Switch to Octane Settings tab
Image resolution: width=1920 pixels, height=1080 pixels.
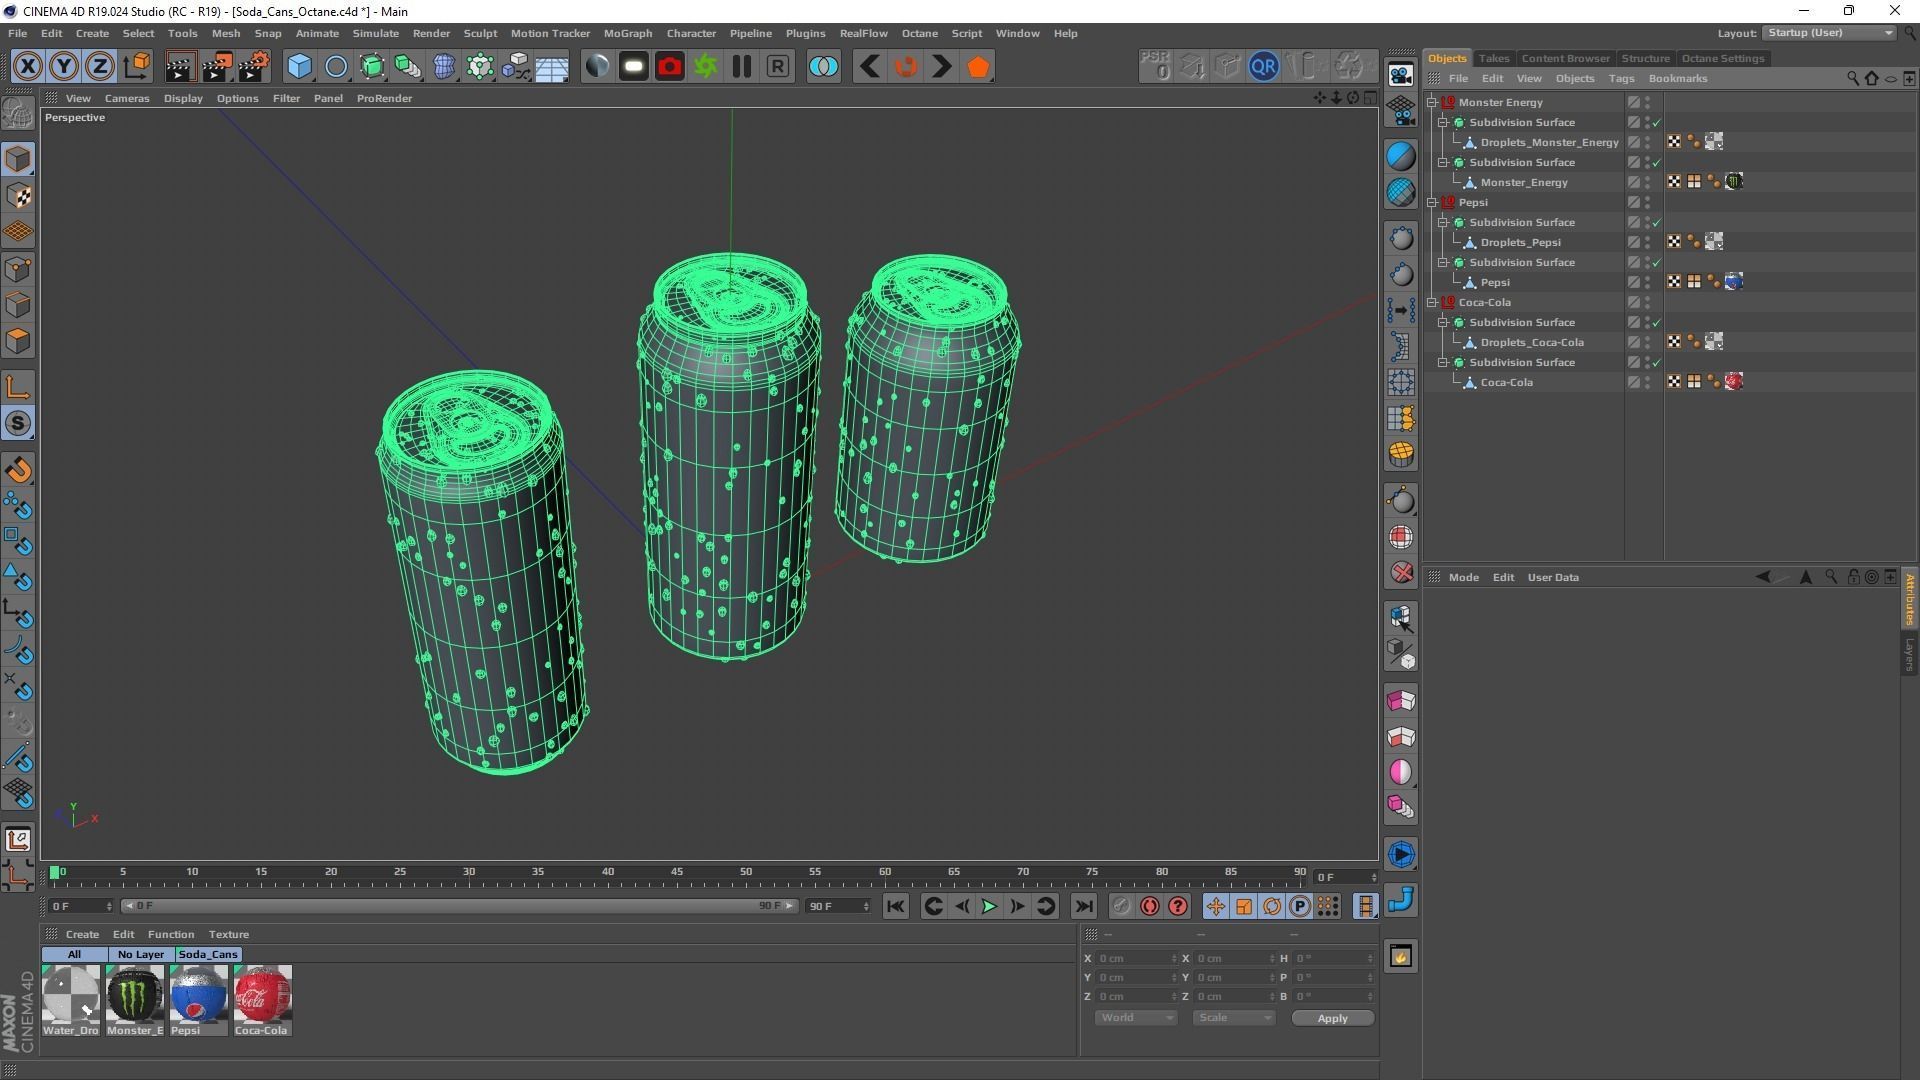tap(1722, 58)
